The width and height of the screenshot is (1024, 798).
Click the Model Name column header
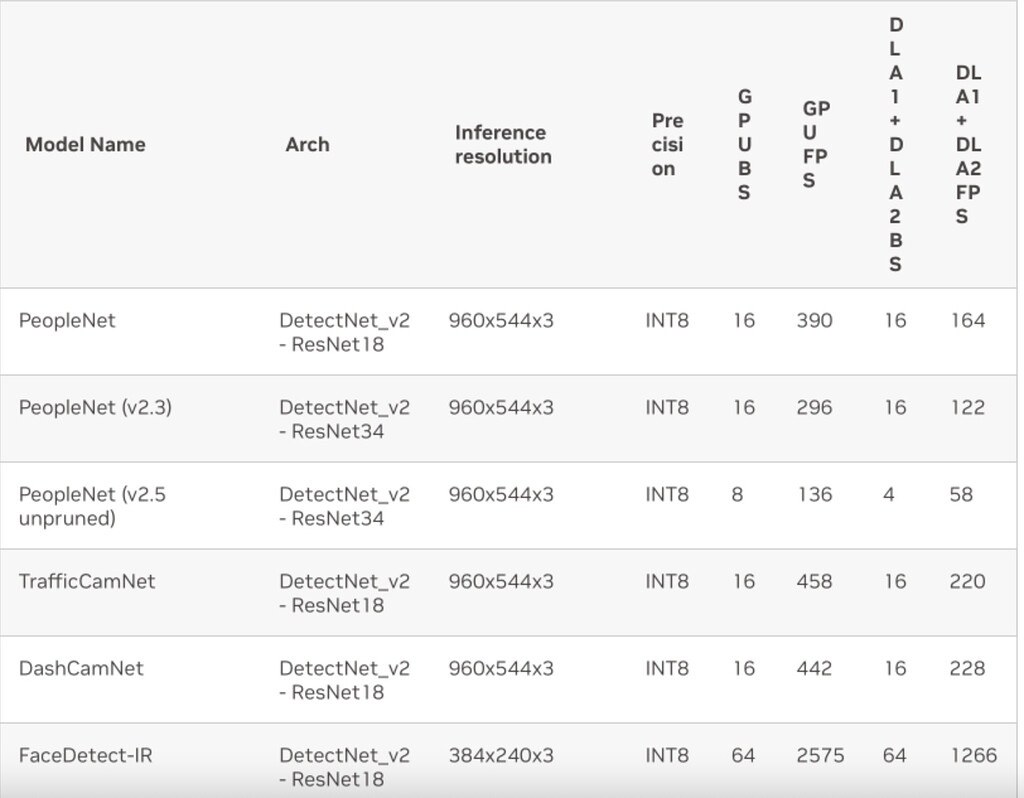coord(86,144)
